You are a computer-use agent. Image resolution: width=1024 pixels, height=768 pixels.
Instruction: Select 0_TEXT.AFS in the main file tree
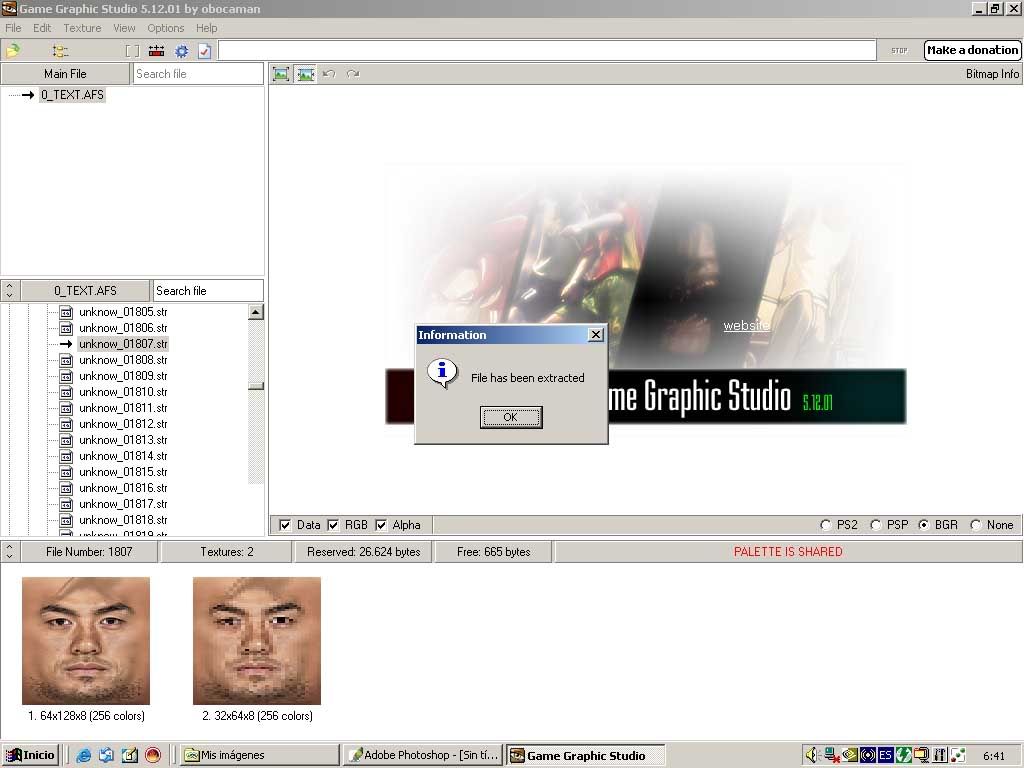coord(72,95)
